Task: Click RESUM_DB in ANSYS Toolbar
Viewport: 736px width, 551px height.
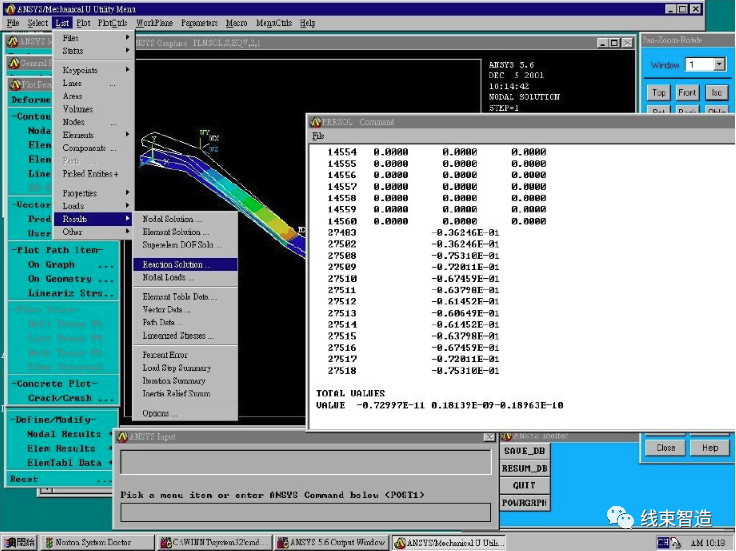Action: click(x=524, y=468)
